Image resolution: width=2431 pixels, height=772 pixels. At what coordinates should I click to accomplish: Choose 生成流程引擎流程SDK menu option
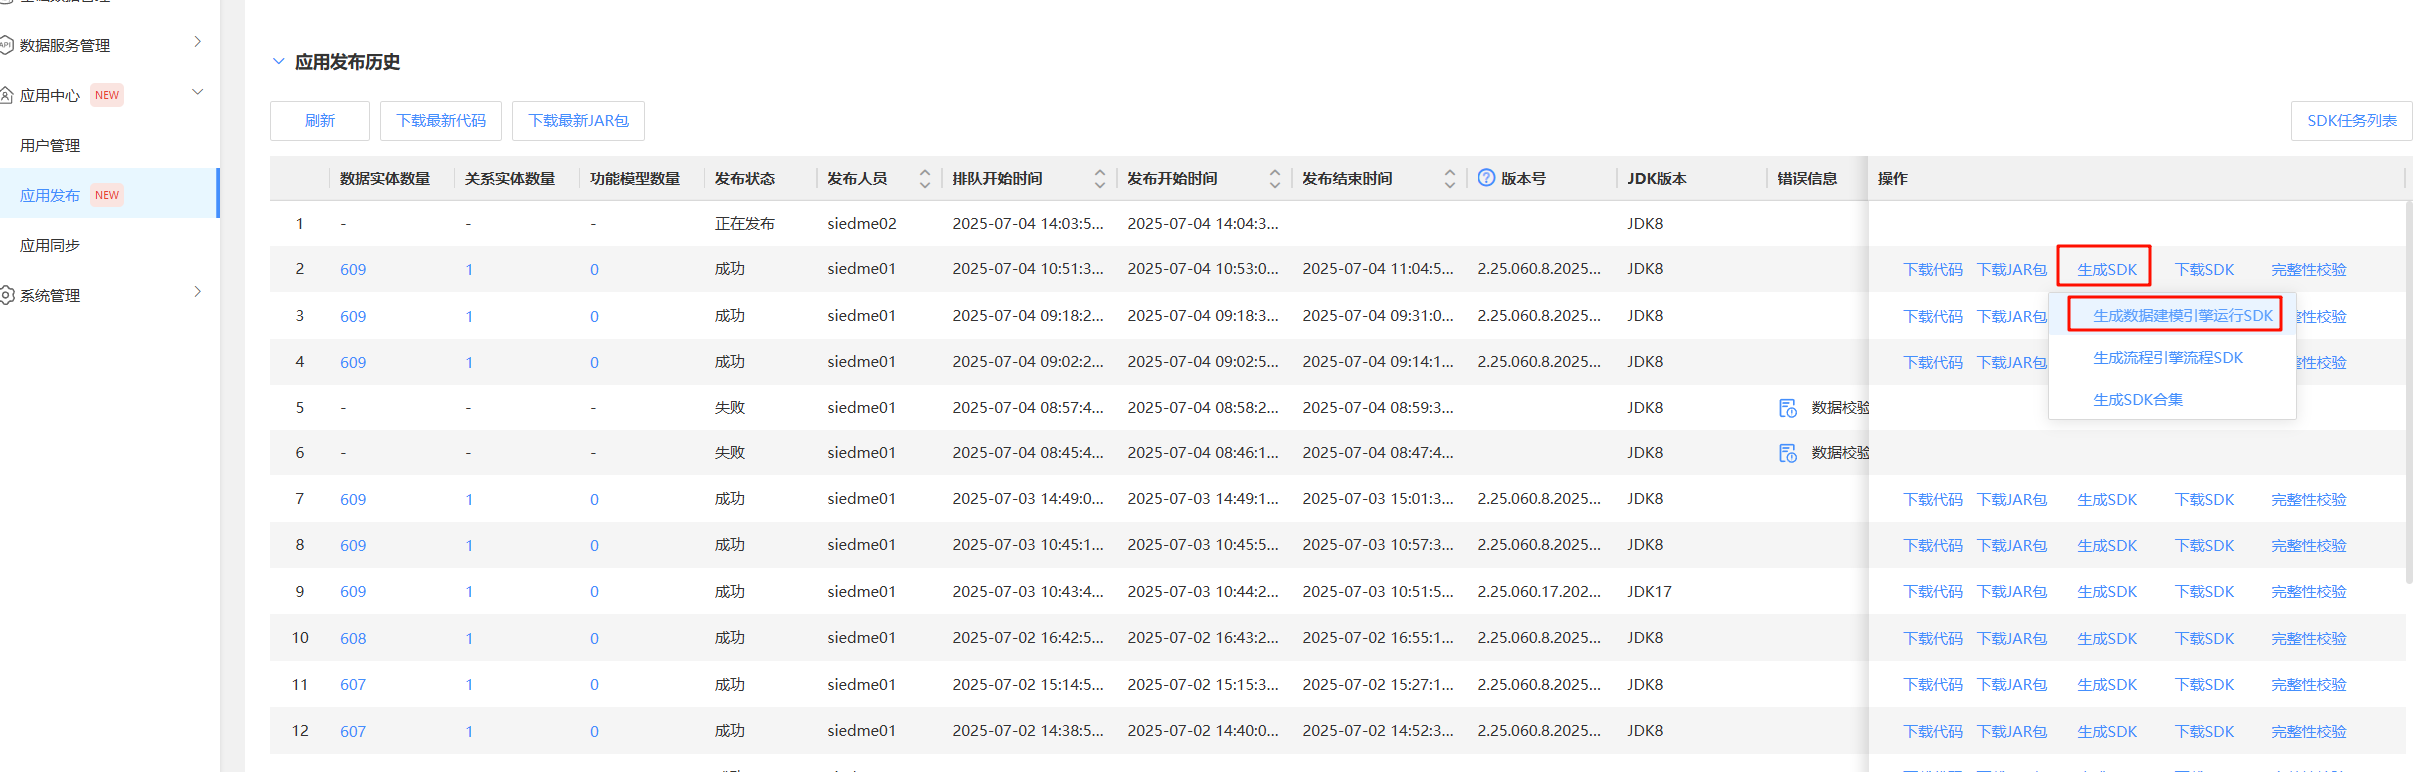[2167, 358]
